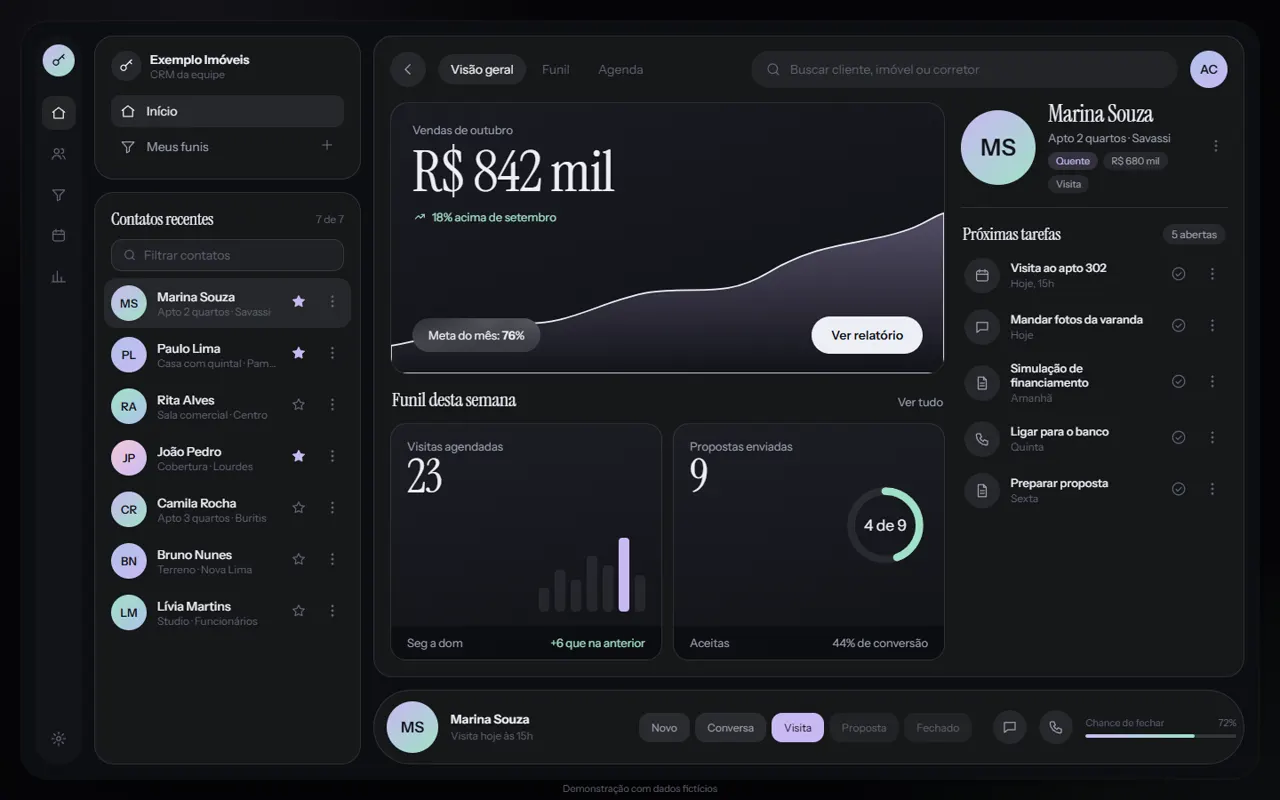
Task: Open the calendar icon in the left rail
Action: click(x=59, y=236)
